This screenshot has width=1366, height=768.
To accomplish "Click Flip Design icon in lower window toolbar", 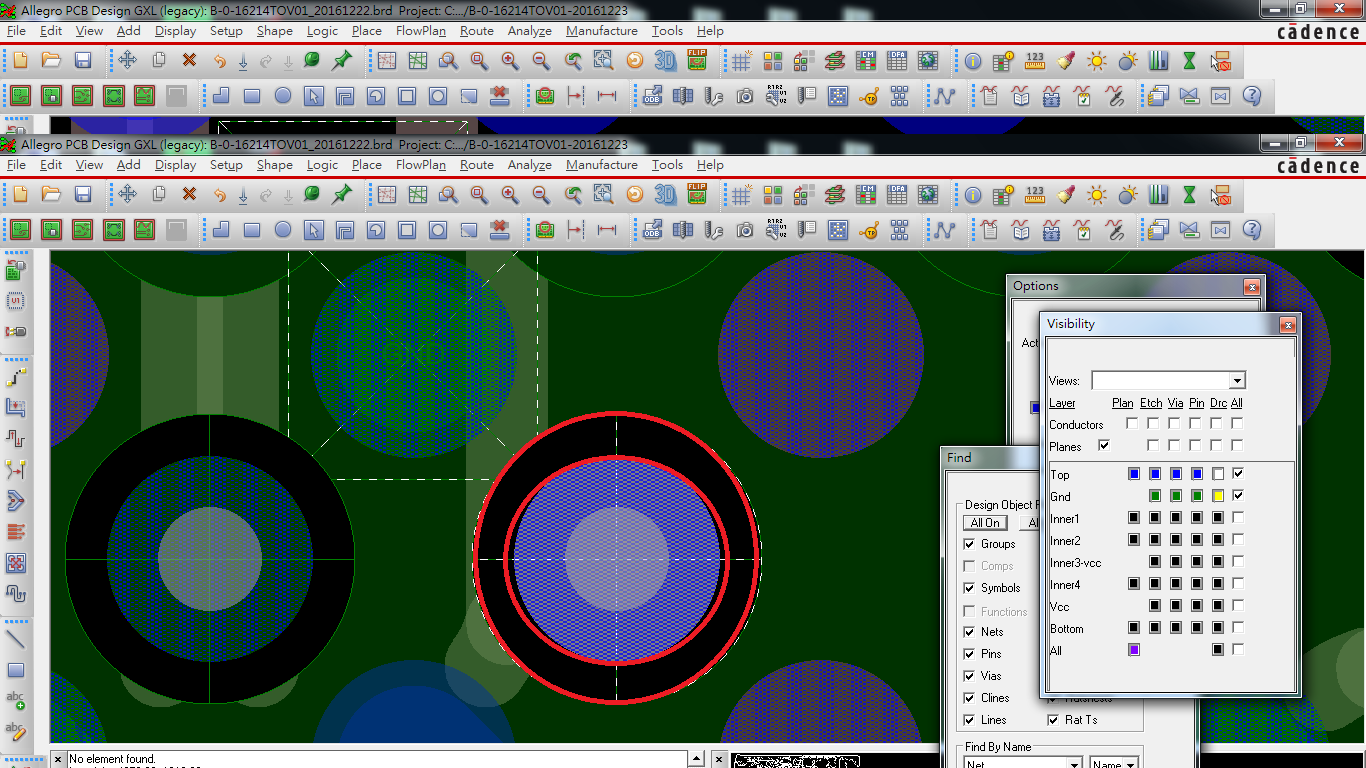I will (697, 195).
